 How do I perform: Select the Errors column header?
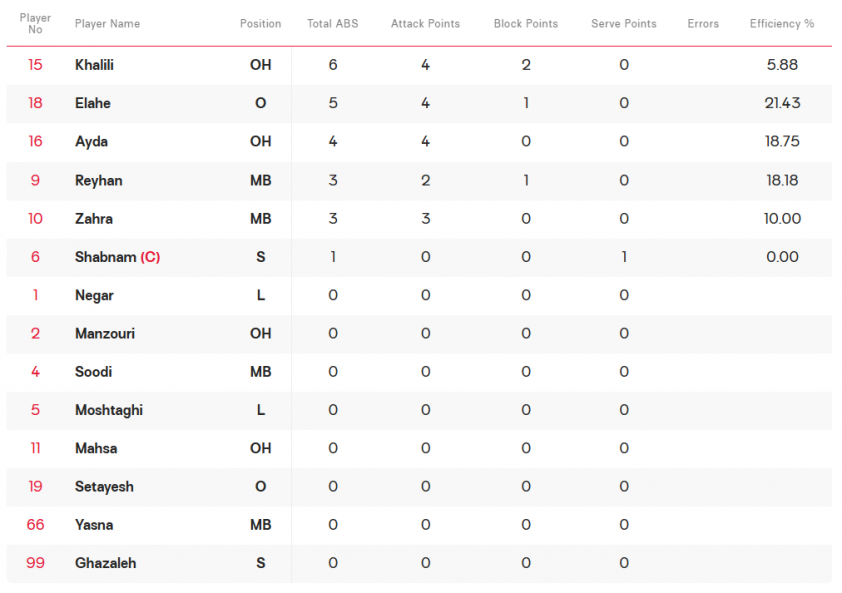pos(703,24)
